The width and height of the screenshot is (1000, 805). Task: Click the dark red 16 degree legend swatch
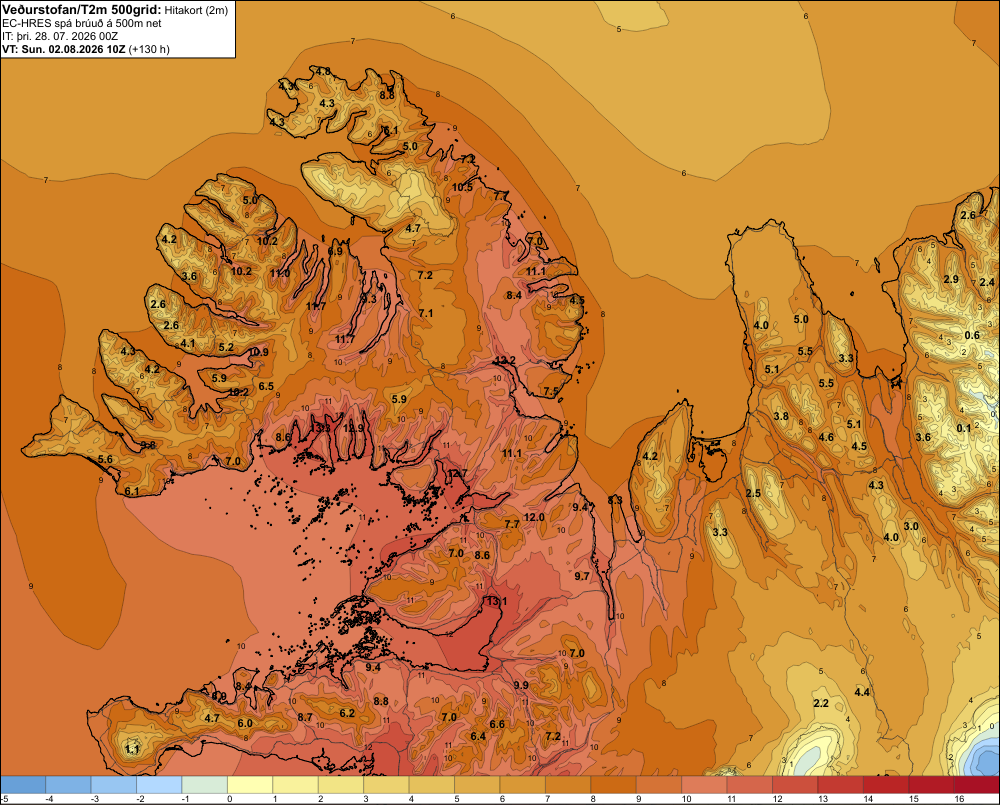pyautogui.click(x=976, y=784)
